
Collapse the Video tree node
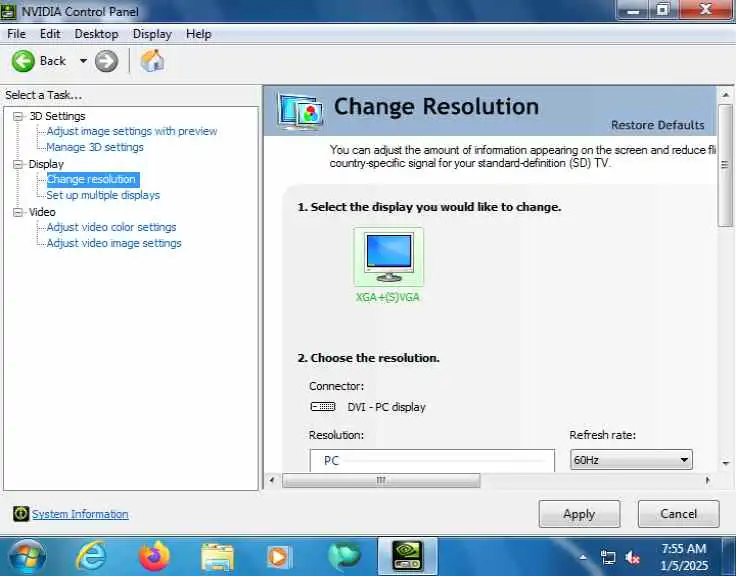(18, 212)
